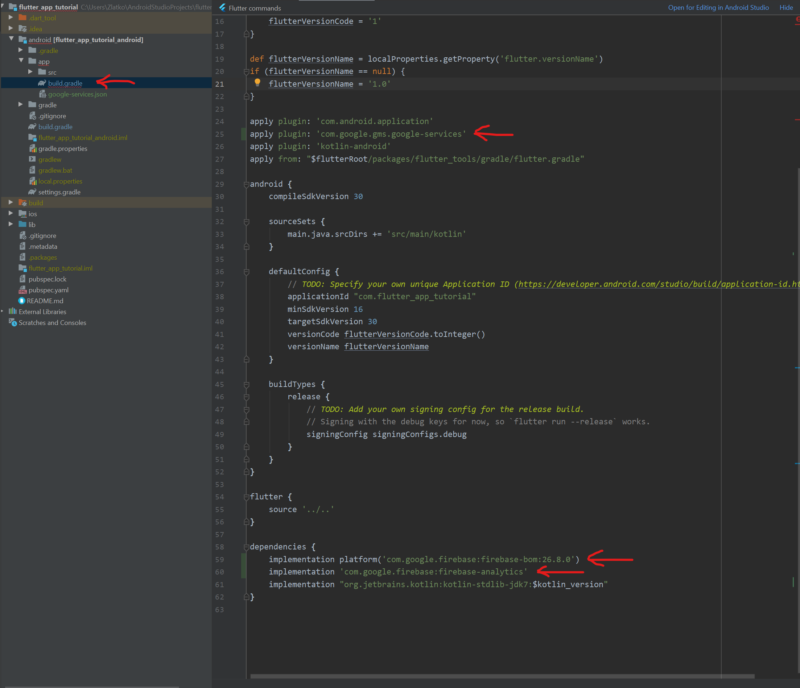The height and width of the screenshot is (688, 800).
Task: Click flutterVersionCode.toInteger() on line 41
Action: pos(414,334)
